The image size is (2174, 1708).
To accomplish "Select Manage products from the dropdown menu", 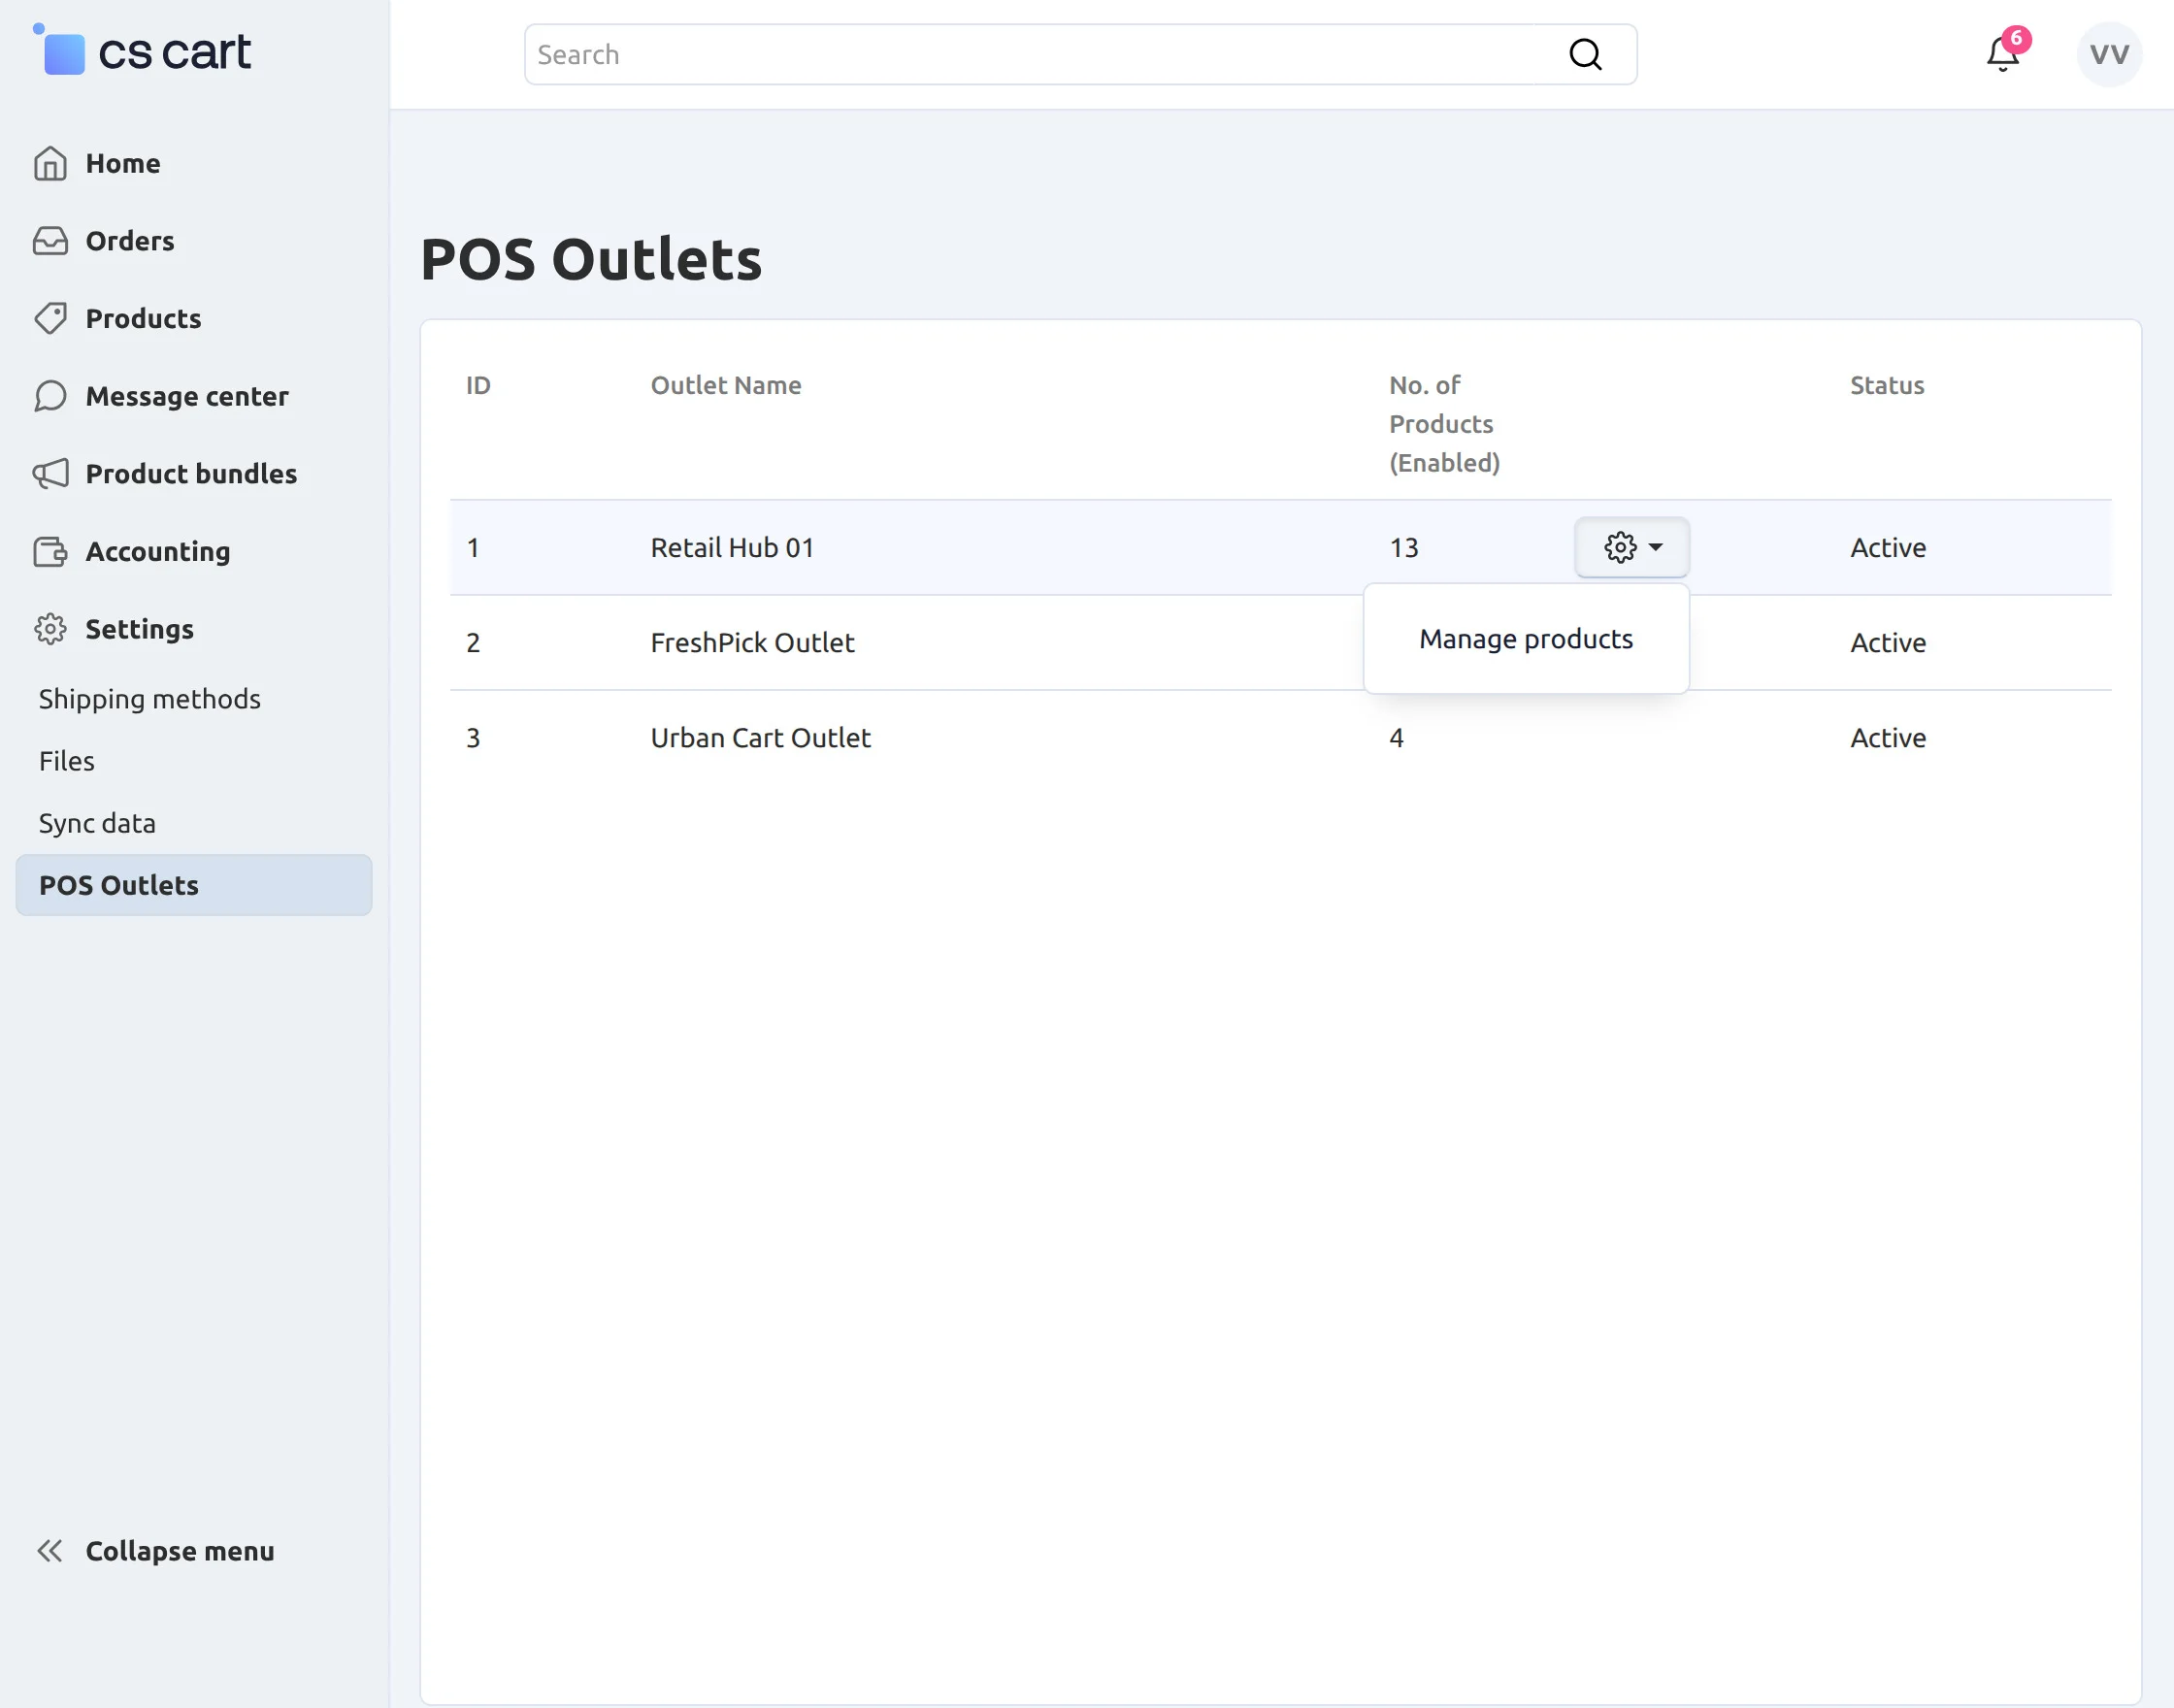I will [x=1525, y=639].
